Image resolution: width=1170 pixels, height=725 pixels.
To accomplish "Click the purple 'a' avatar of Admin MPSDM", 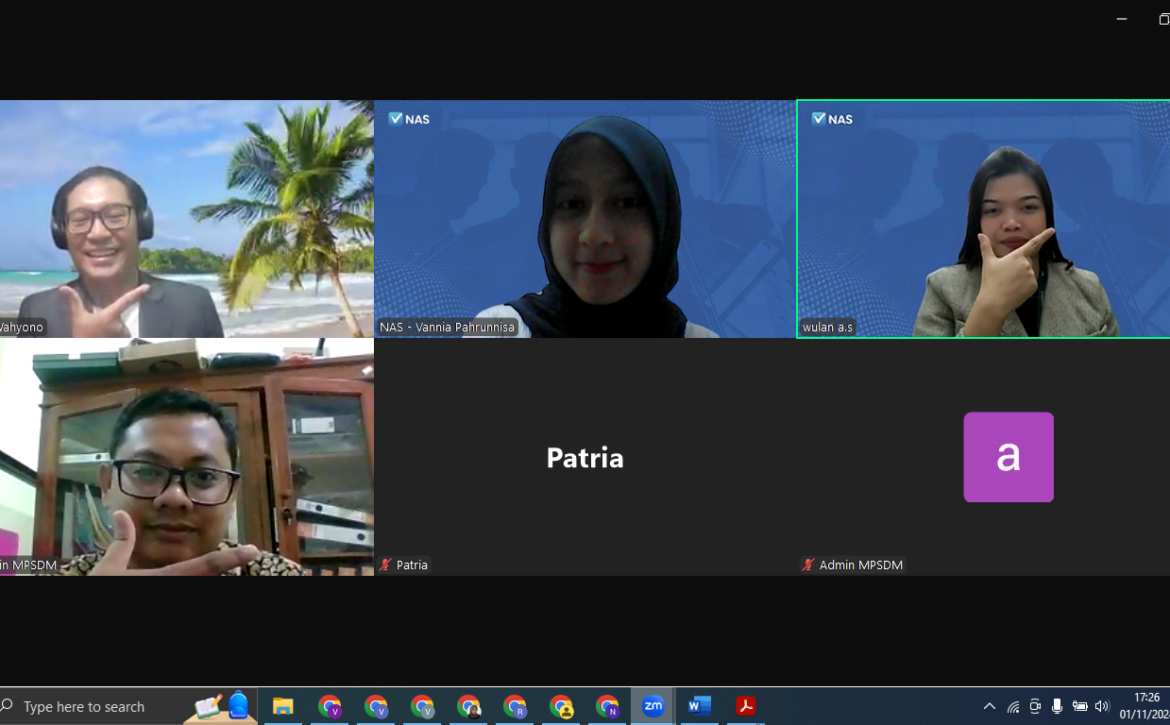I will 1008,457.
